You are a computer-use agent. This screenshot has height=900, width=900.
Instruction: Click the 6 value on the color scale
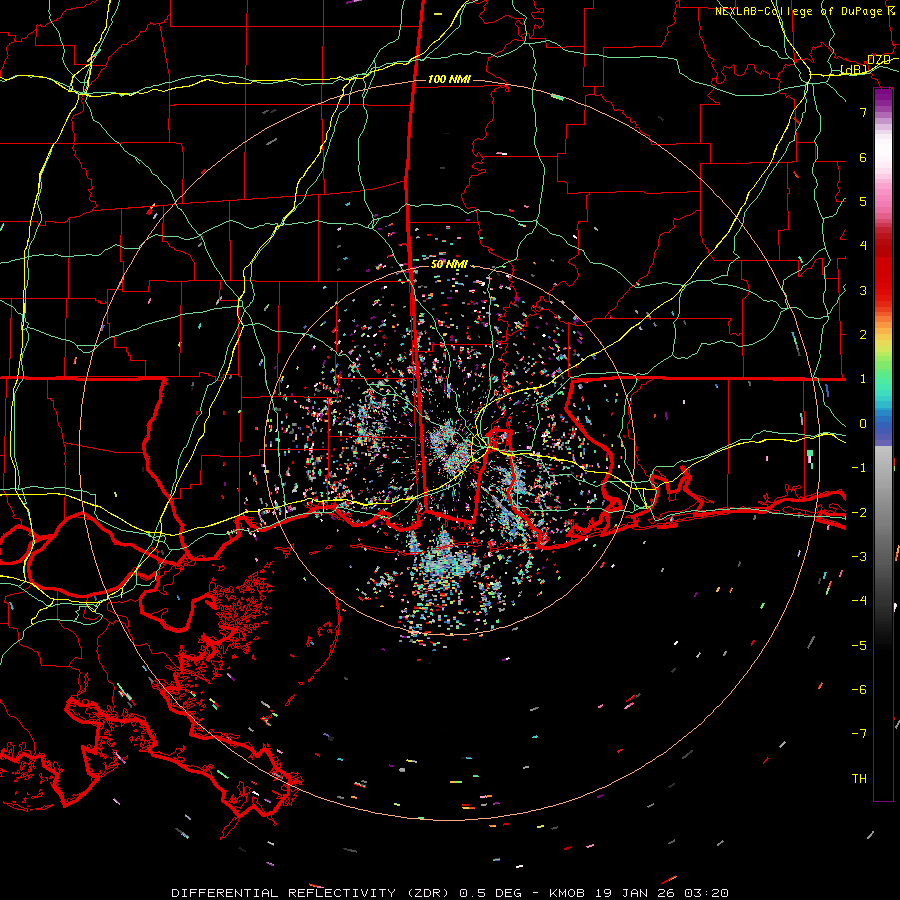(x=863, y=157)
